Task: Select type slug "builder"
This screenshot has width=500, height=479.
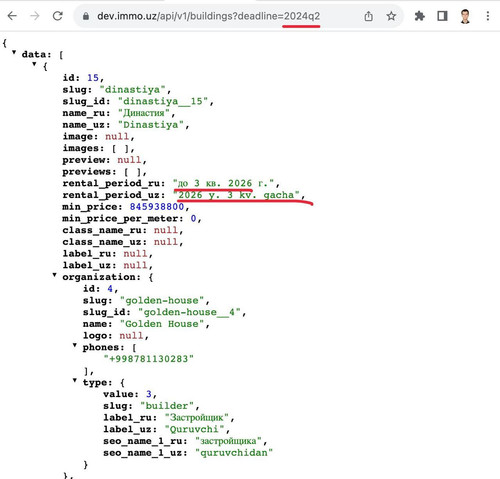Action: [167, 406]
